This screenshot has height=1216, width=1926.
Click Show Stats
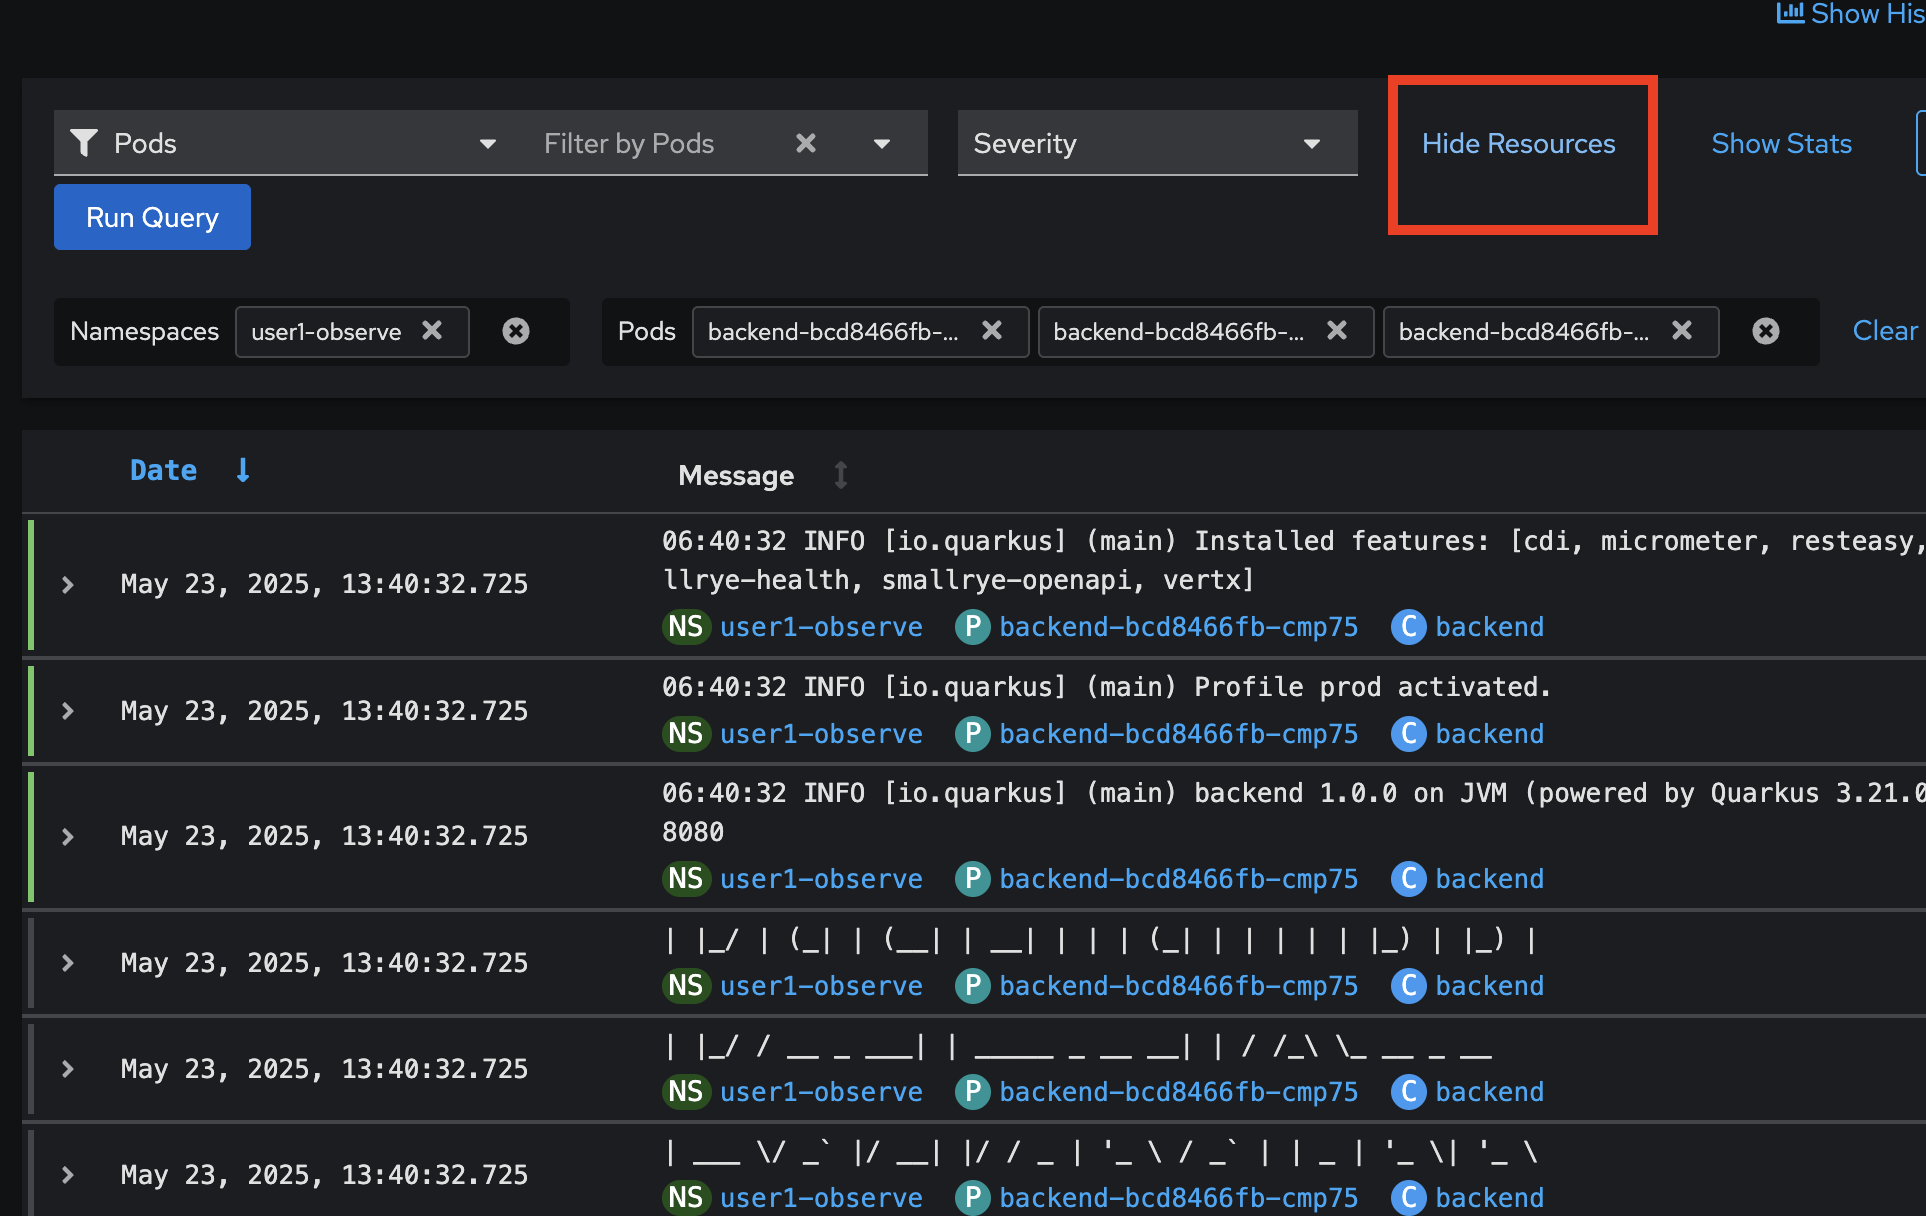(1781, 143)
